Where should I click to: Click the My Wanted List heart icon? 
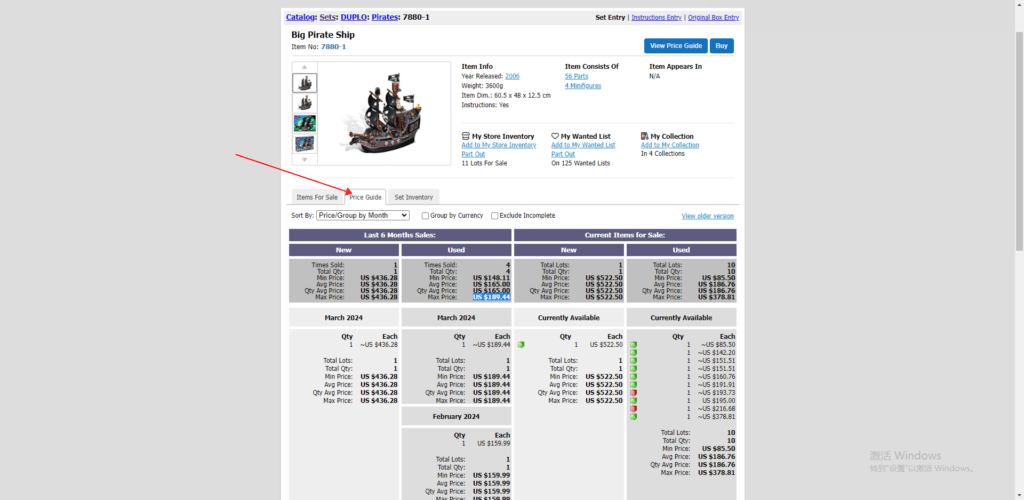[555, 136]
